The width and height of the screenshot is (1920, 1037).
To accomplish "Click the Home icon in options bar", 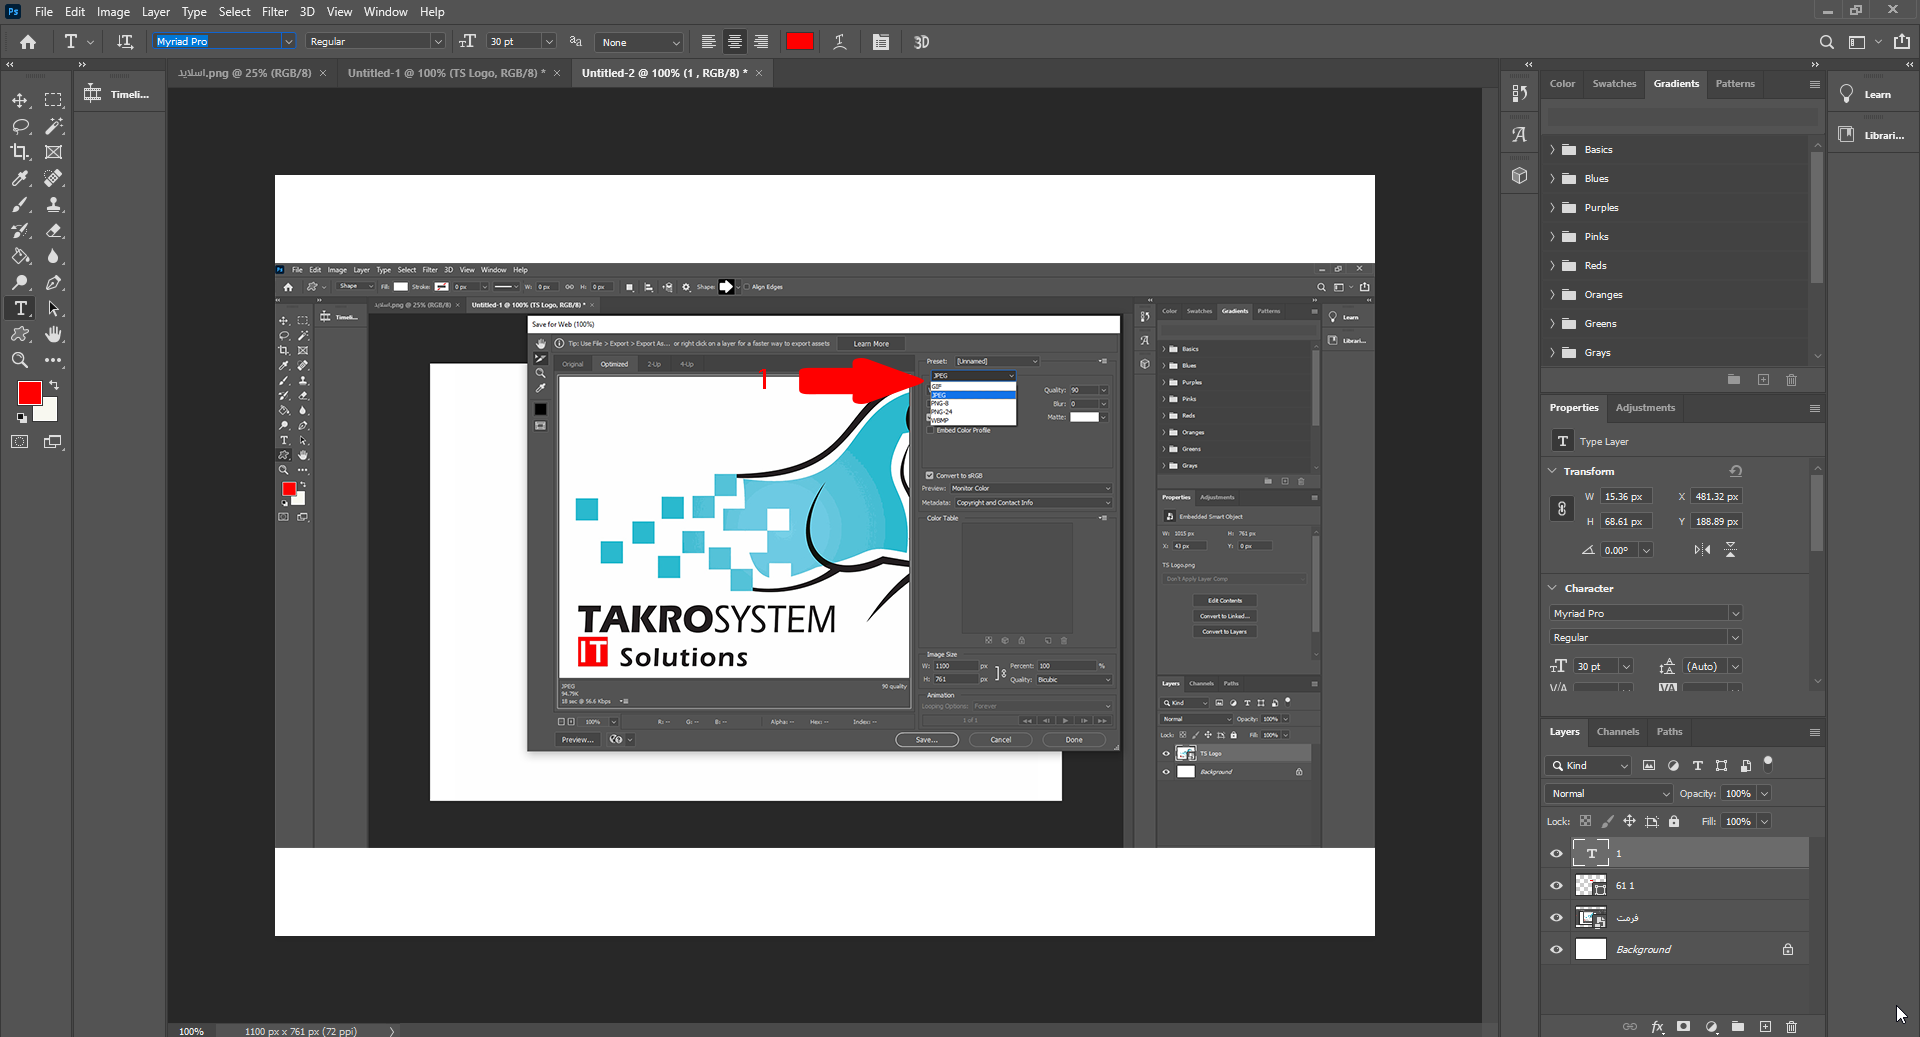I will pyautogui.click(x=28, y=42).
